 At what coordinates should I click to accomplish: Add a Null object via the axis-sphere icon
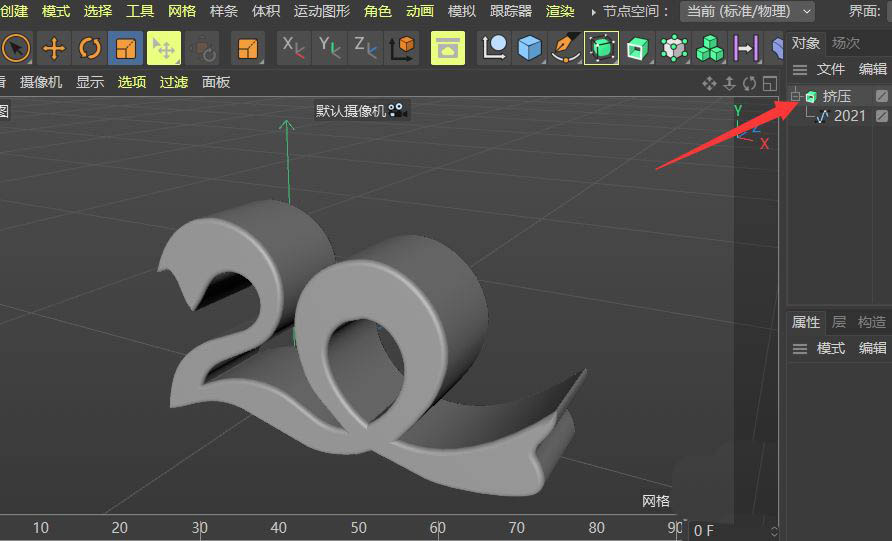[x=494, y=48]
